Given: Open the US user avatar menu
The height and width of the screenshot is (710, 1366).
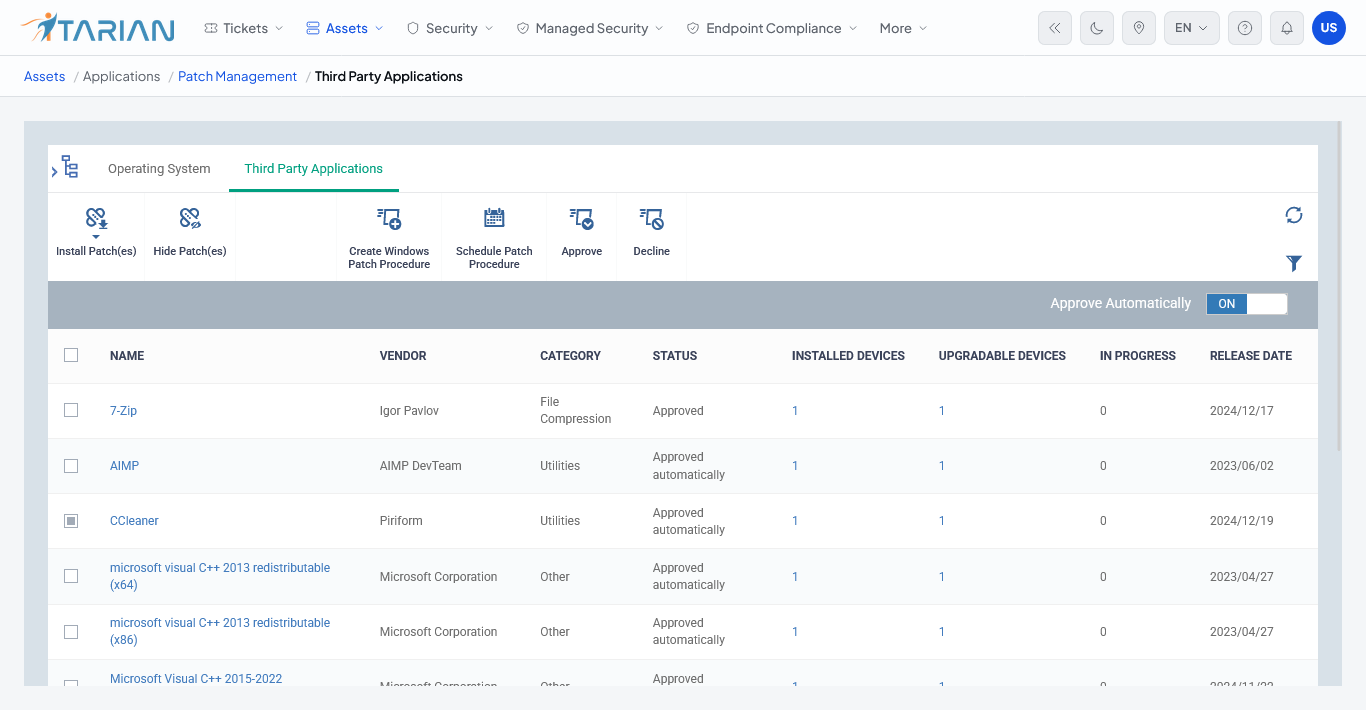Looking at the screenshot, I should click(1329, 28).
